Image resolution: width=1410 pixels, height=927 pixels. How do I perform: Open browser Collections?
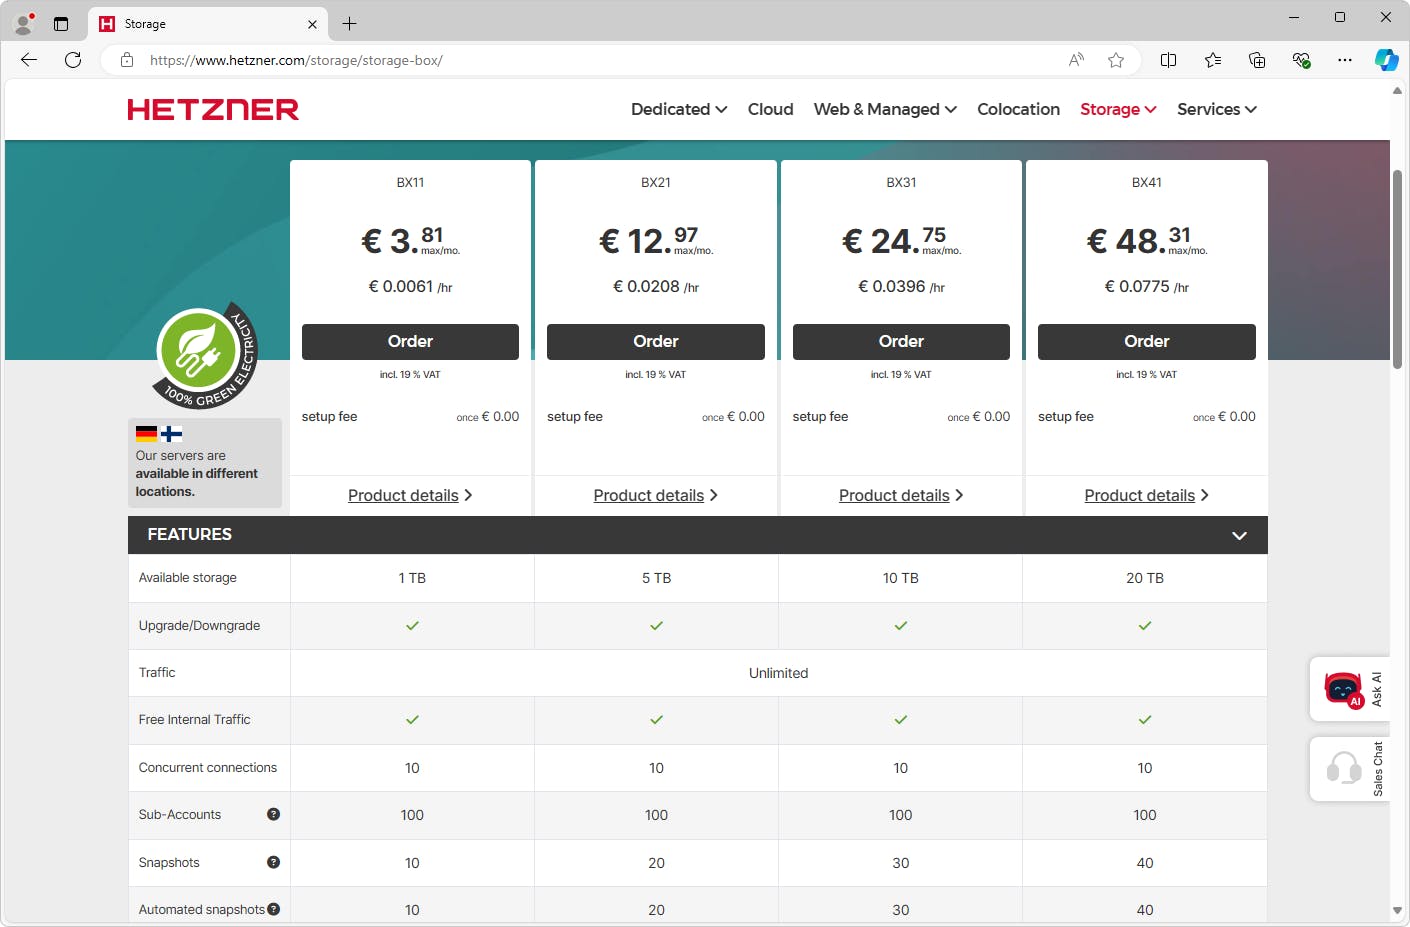pyautogui.click(x=1257, y=60)
